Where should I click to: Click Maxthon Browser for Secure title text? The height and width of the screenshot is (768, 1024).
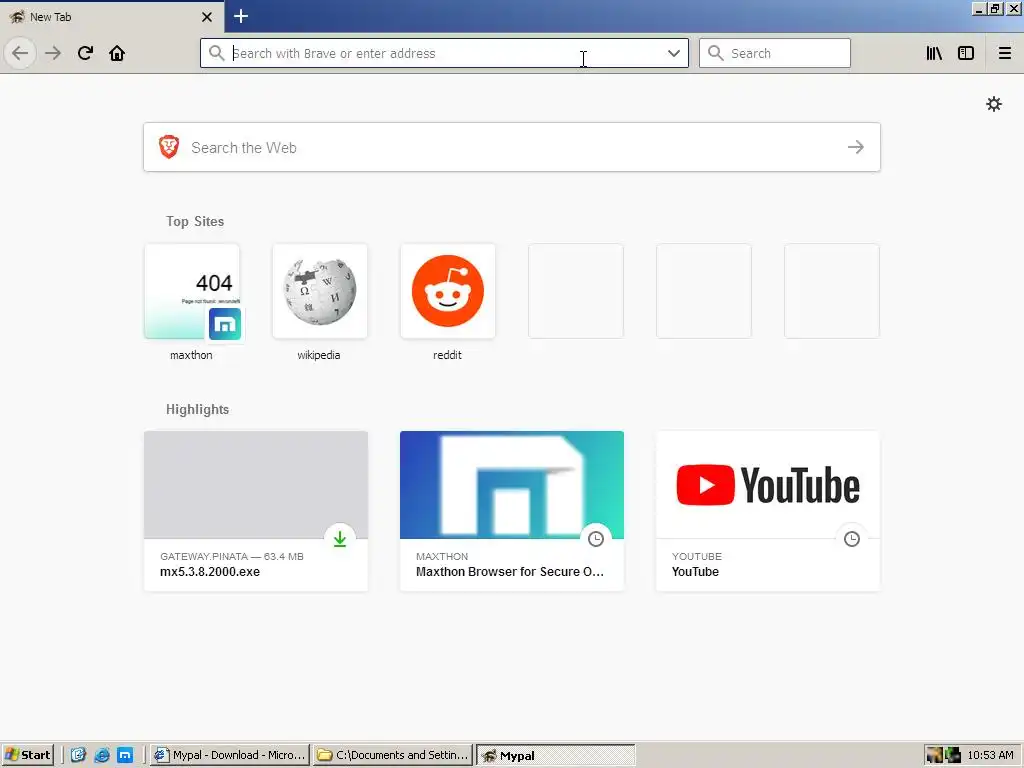(509, 571)
